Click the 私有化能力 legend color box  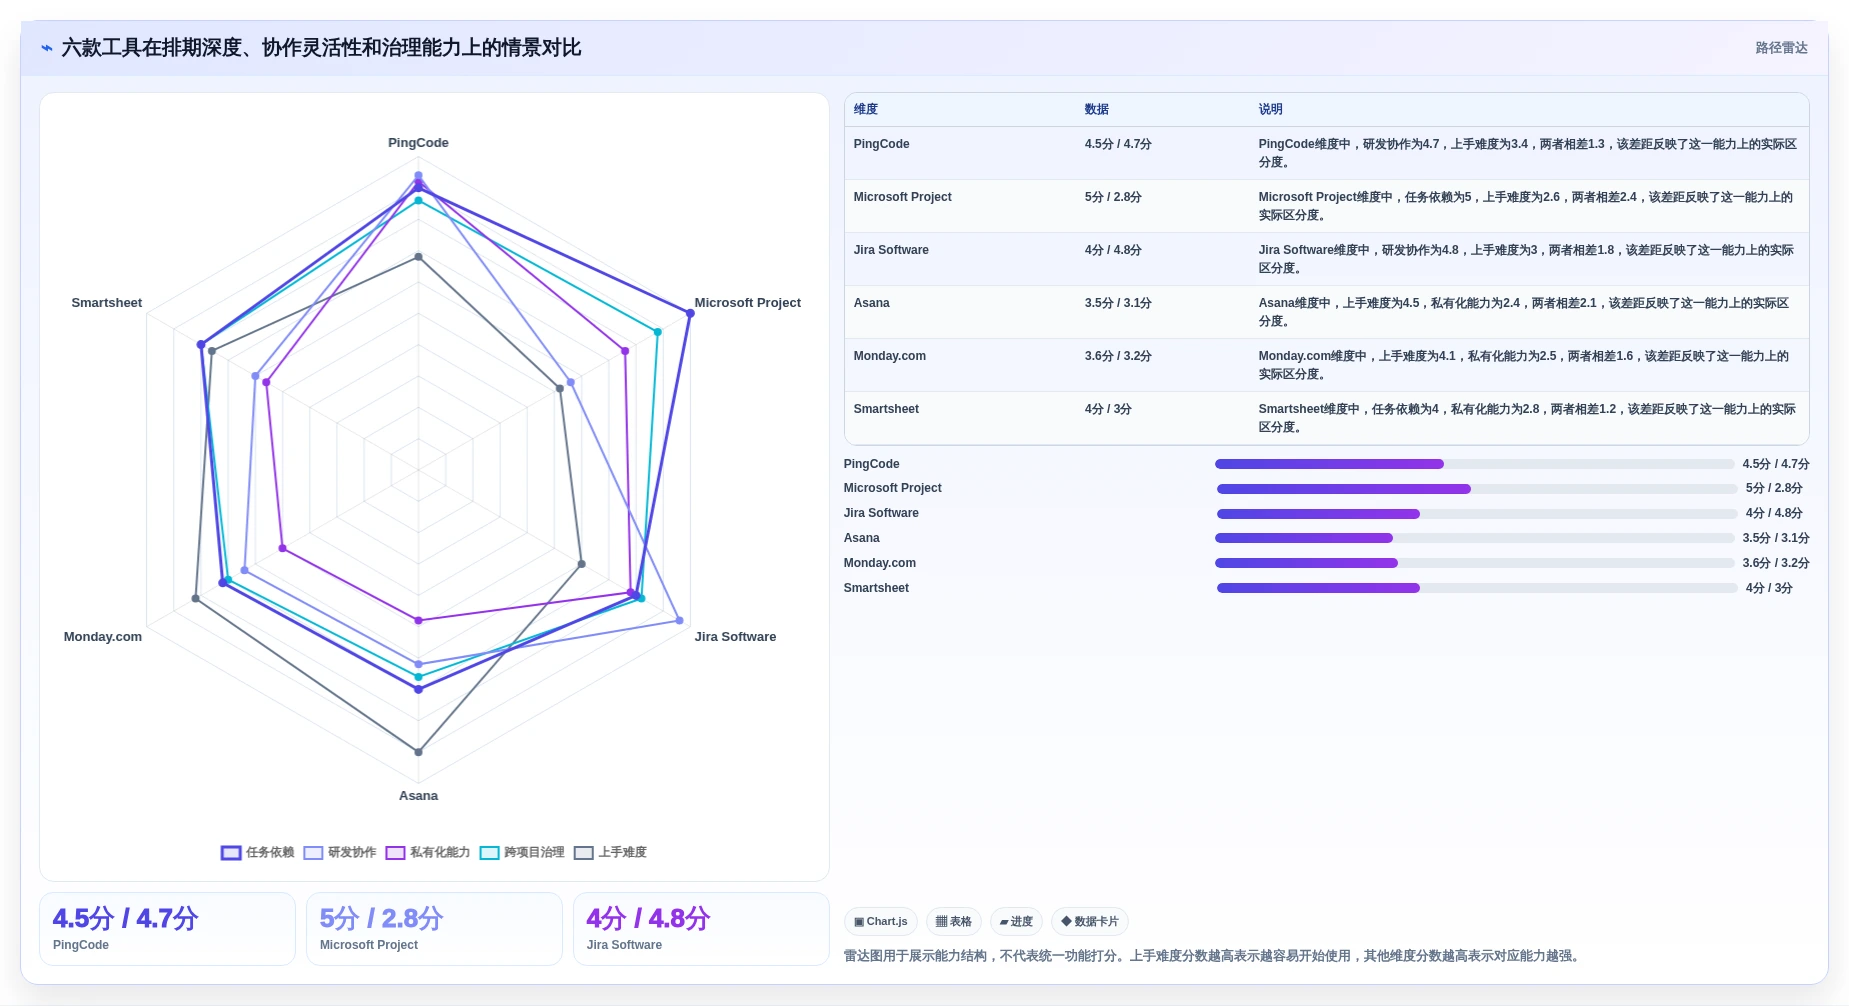tap(395, 853)
